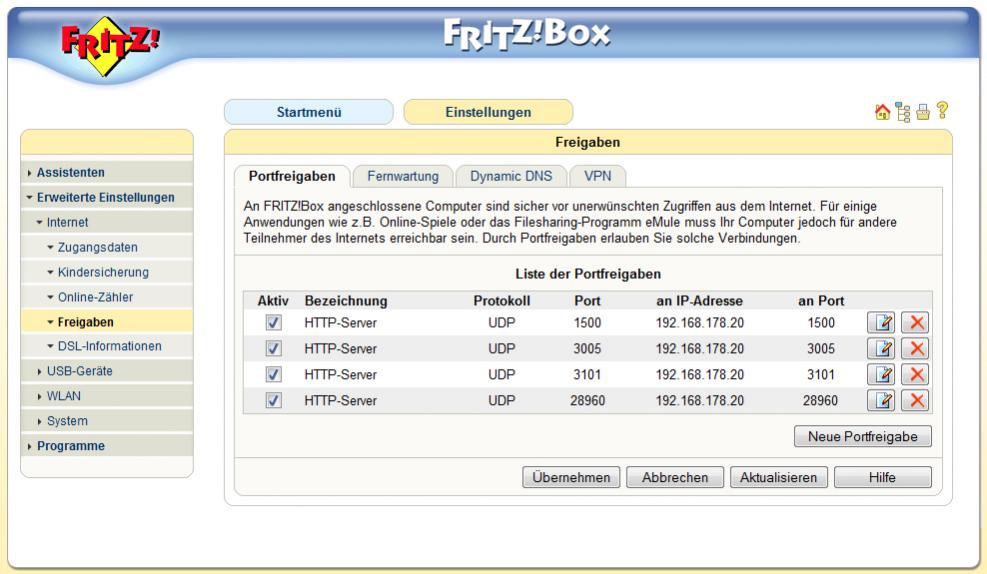Click the printer icon

coord(923,112)
